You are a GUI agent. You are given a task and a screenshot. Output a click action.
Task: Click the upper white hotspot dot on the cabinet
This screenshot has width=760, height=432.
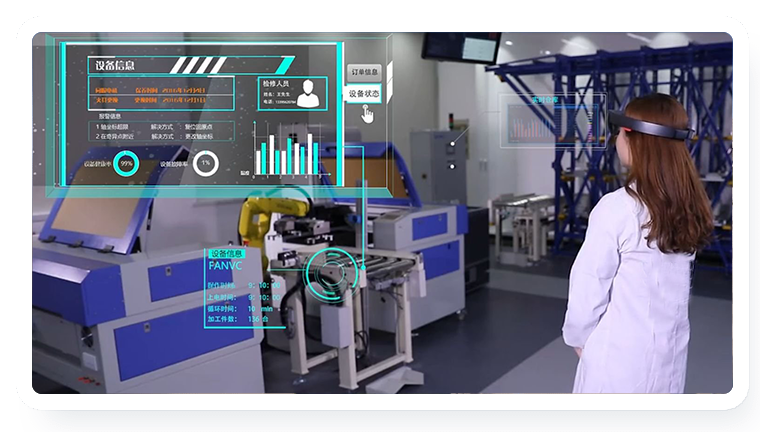451,143
